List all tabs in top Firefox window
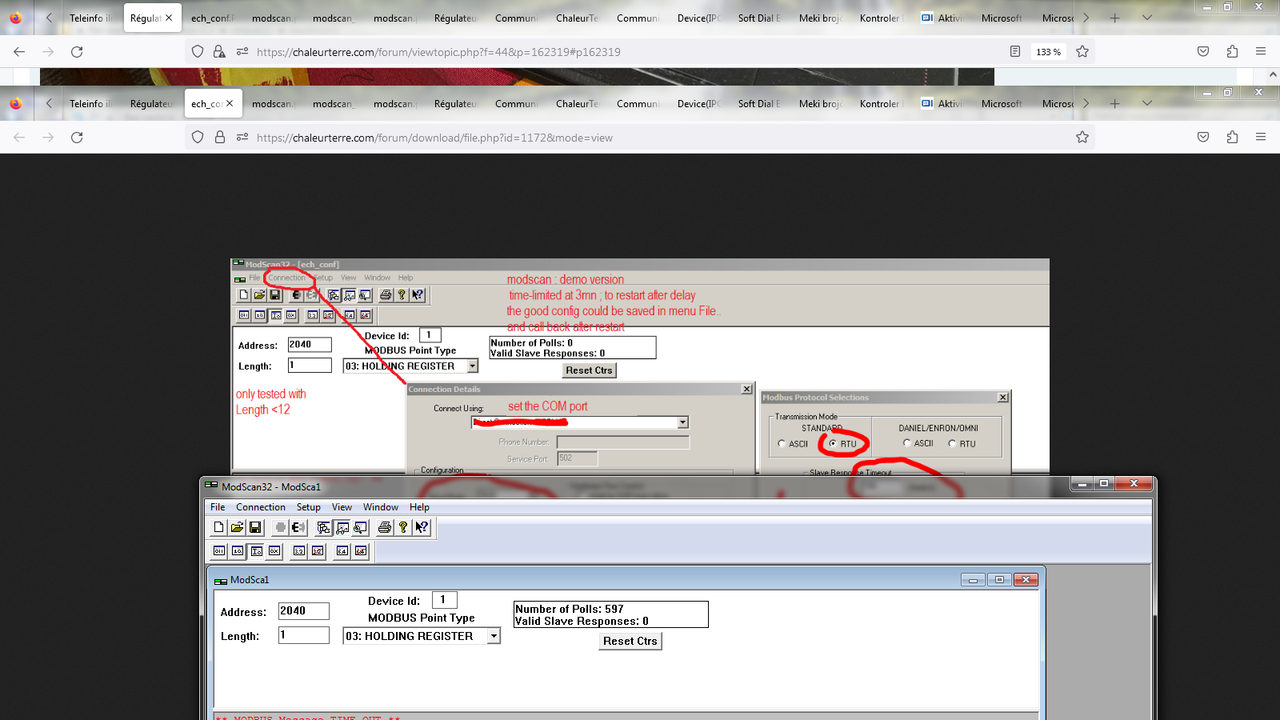Screen dimensions: 1280x720 point(1146,18)
